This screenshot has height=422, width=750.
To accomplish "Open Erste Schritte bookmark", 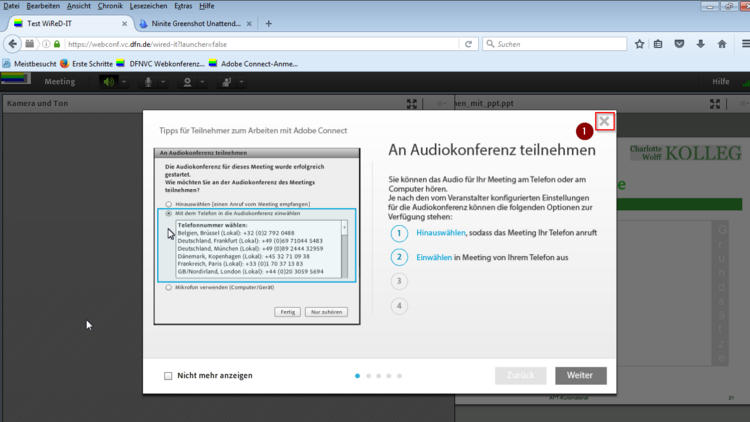I will tap(87, 64).
